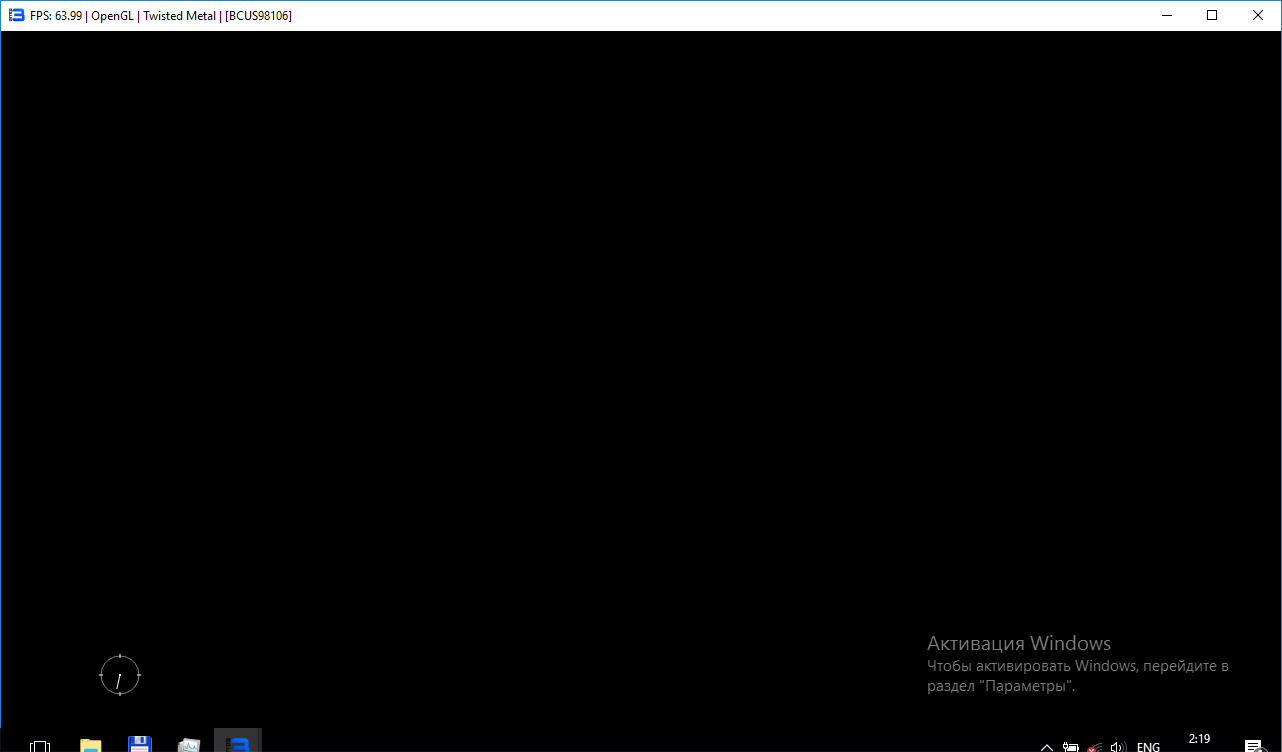Open the volume speaker control

click(x=1119, y=746)
